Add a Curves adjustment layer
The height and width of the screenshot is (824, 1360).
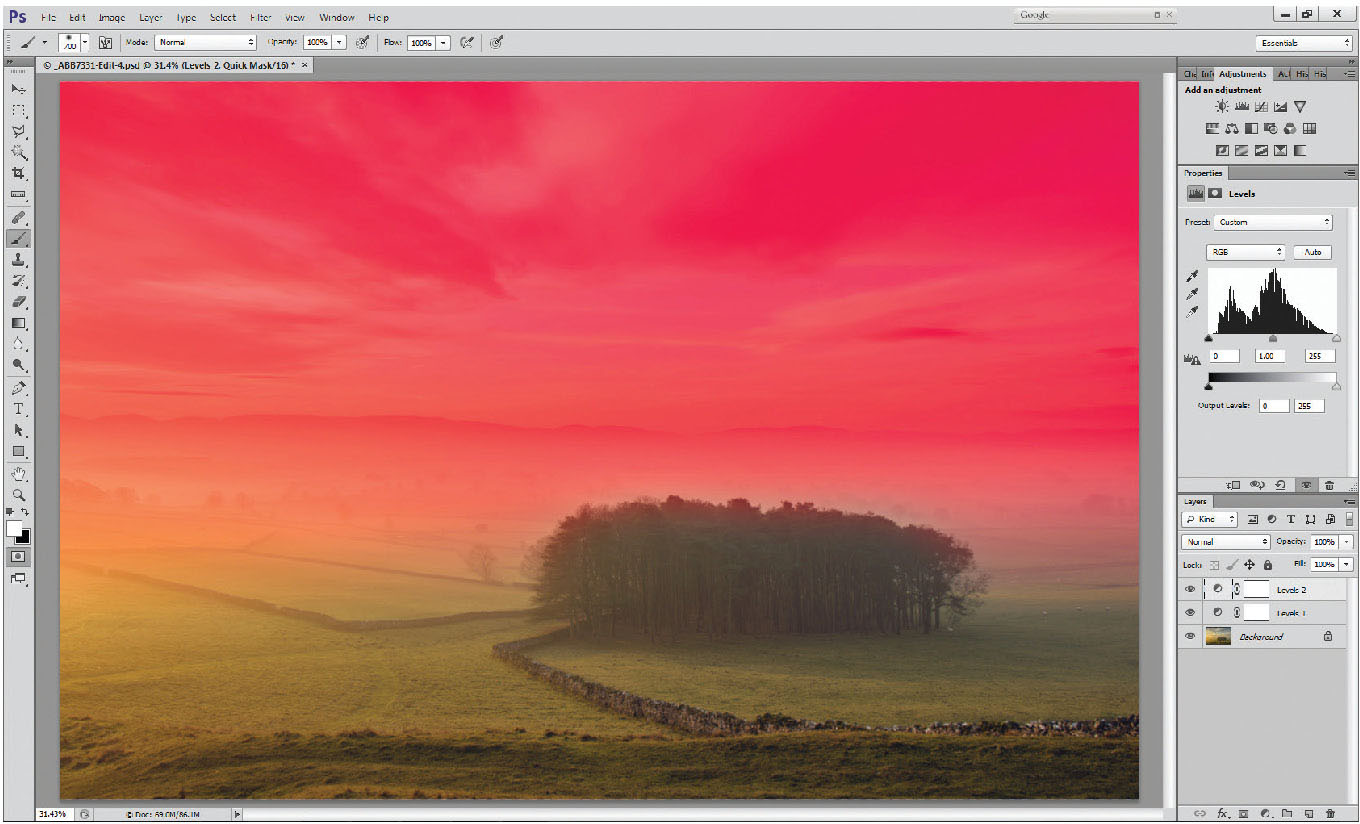pos(1261,106)
